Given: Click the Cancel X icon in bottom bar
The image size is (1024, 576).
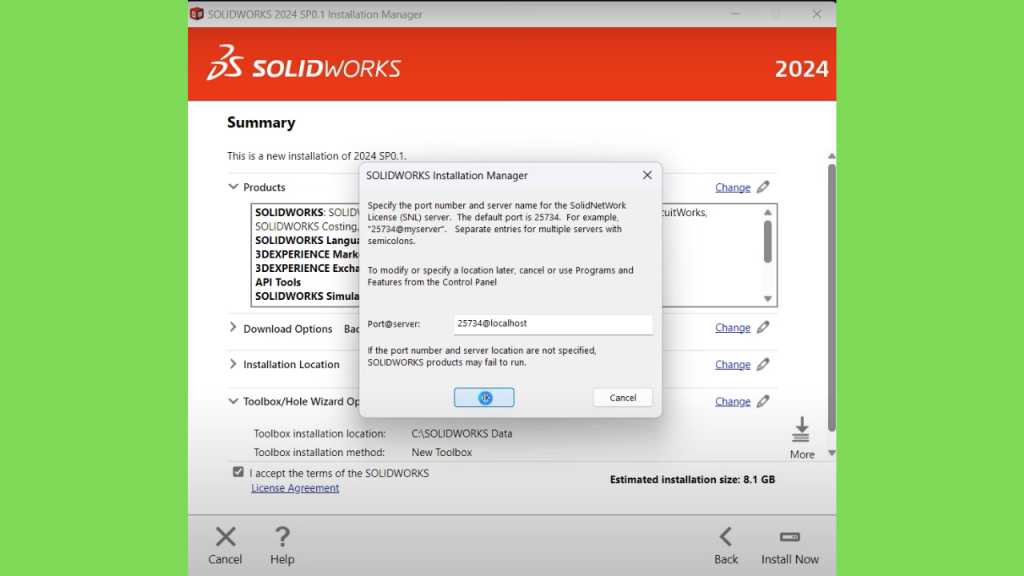Looking at the screenshot, I should tap(225, 537).
